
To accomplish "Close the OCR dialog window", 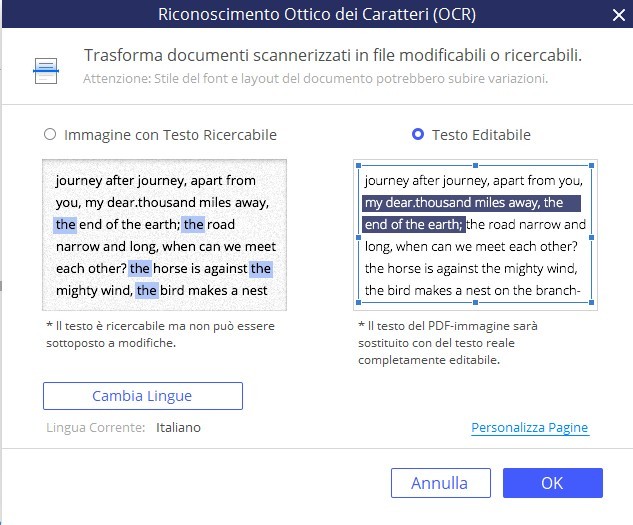I will pyautogui.click(x=618, y=14).
